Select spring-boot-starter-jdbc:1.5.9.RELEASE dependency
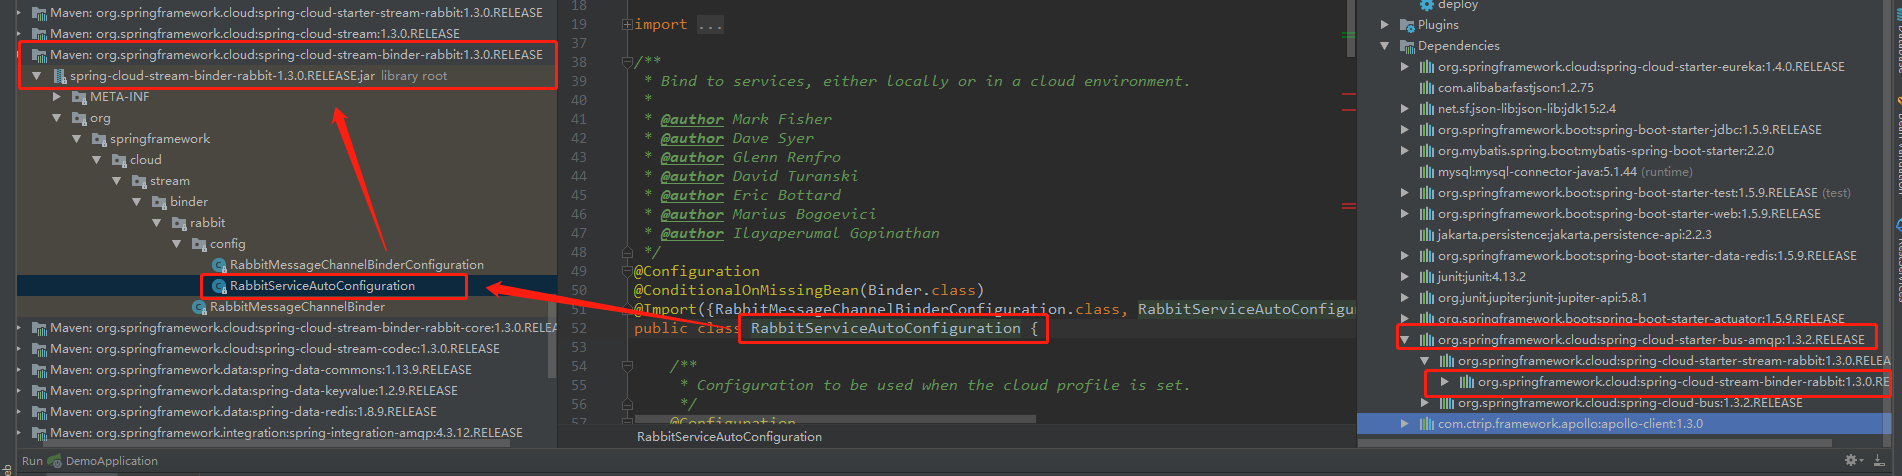Viewport: 1902px width, 476px height. point(1630,130)
